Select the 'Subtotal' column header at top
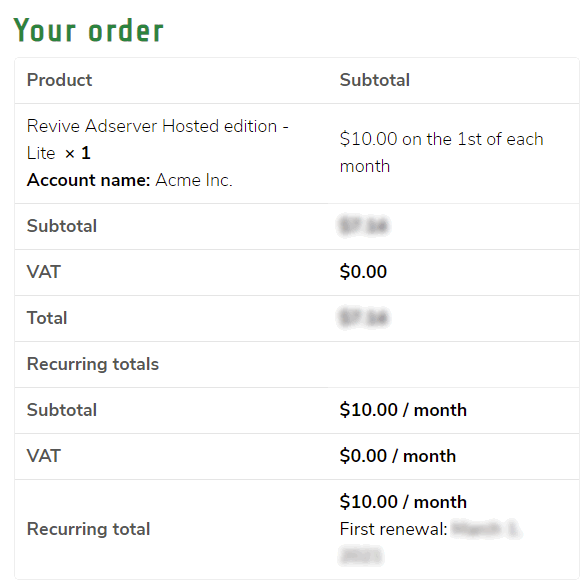587x588 pixels. pyautogui.click(x=375, y=80)
